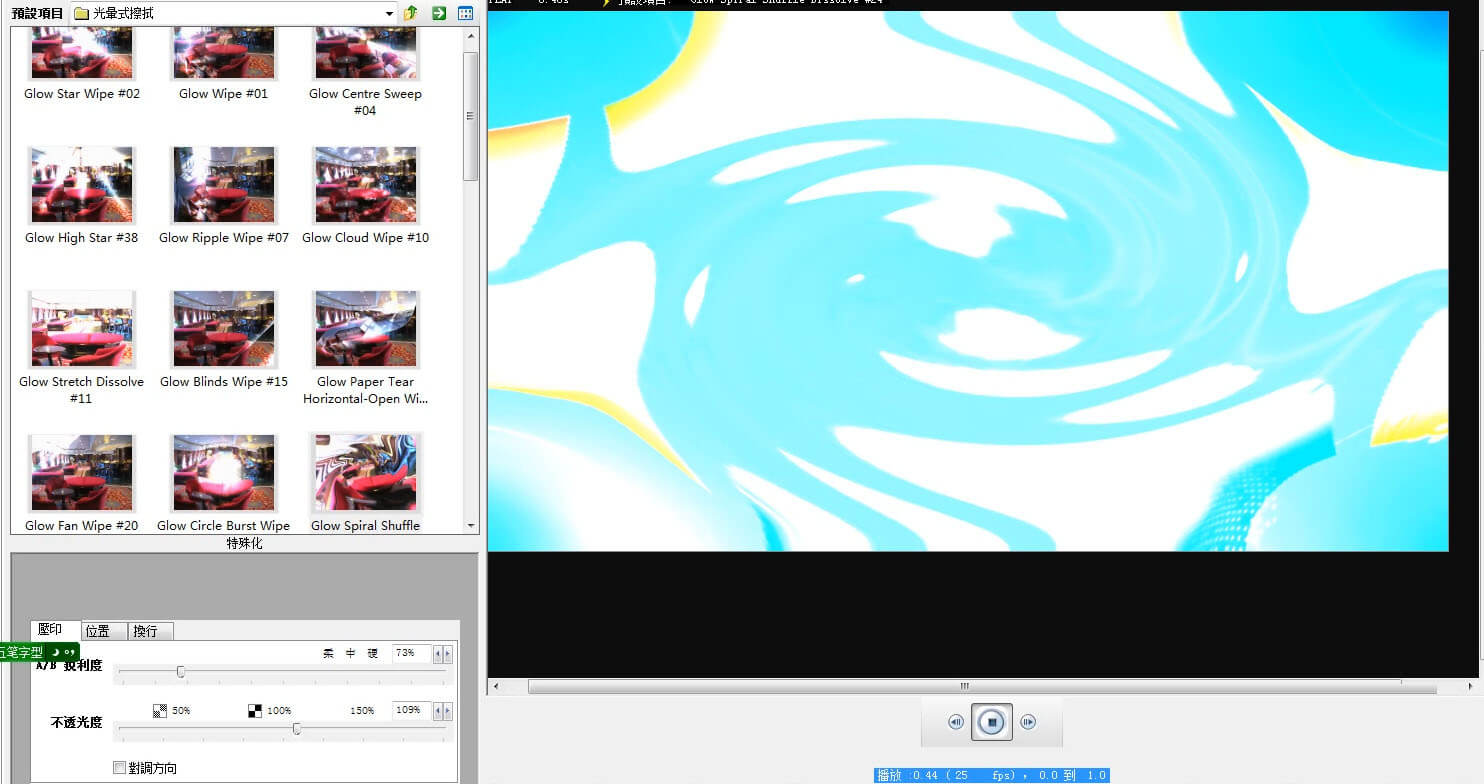Click the right arrow of preview scrollbar
This screenshot has height=784, width=1484.
(1472, 687)
